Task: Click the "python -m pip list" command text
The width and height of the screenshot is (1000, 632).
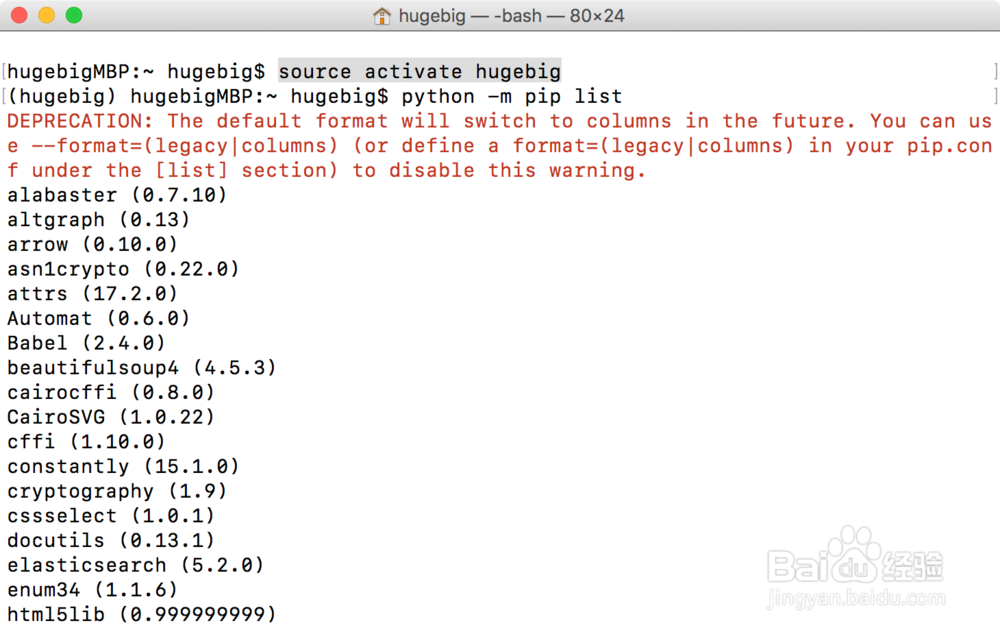Action: pyautogui.click(x=511, y=96)
